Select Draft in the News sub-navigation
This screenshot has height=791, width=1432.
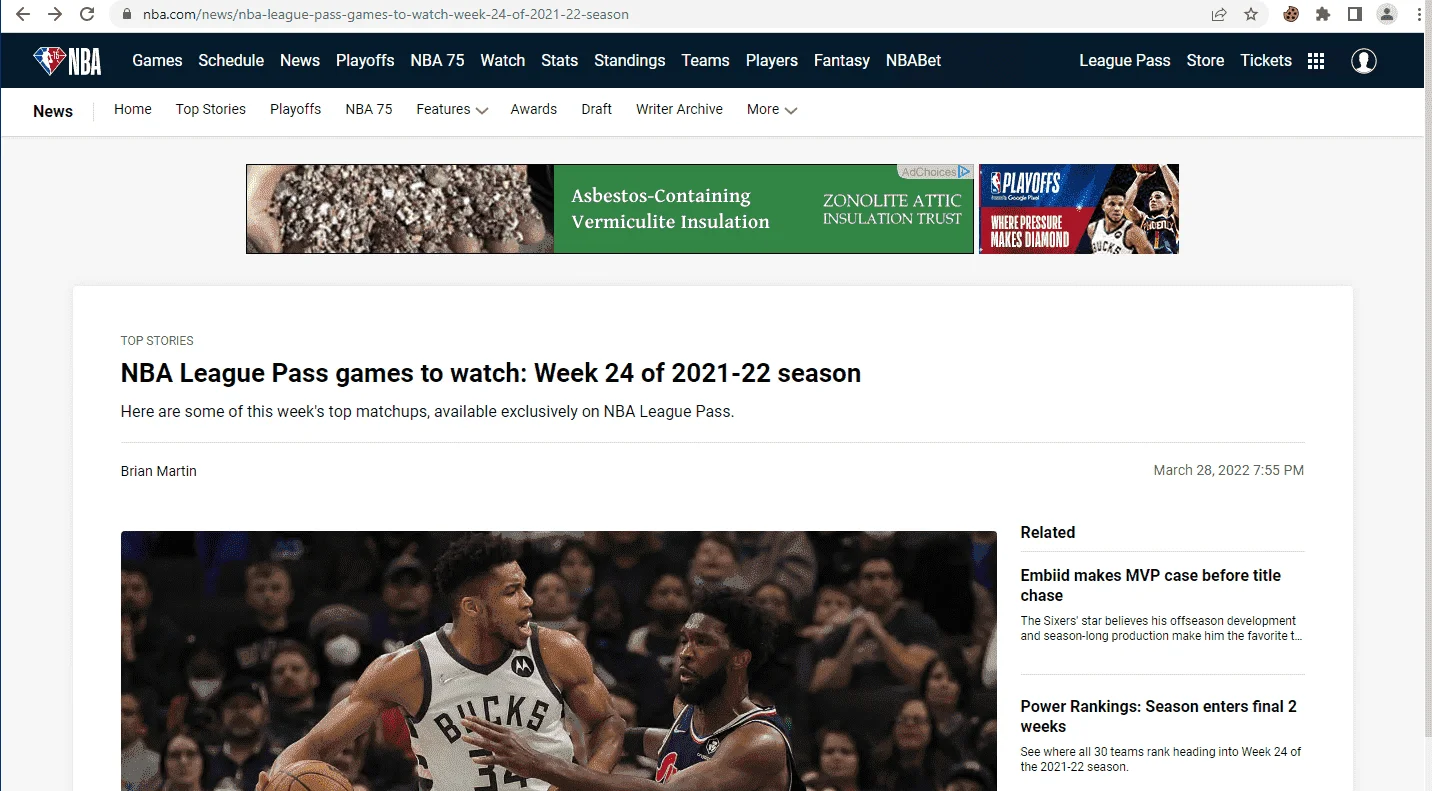pyautogui.click(x=597, y=109)
